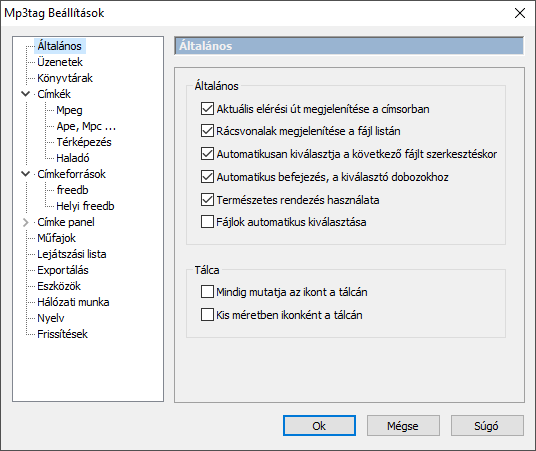Cancel with the Mégse button
This screenshot has height=451, width=536.
point(403,426)
